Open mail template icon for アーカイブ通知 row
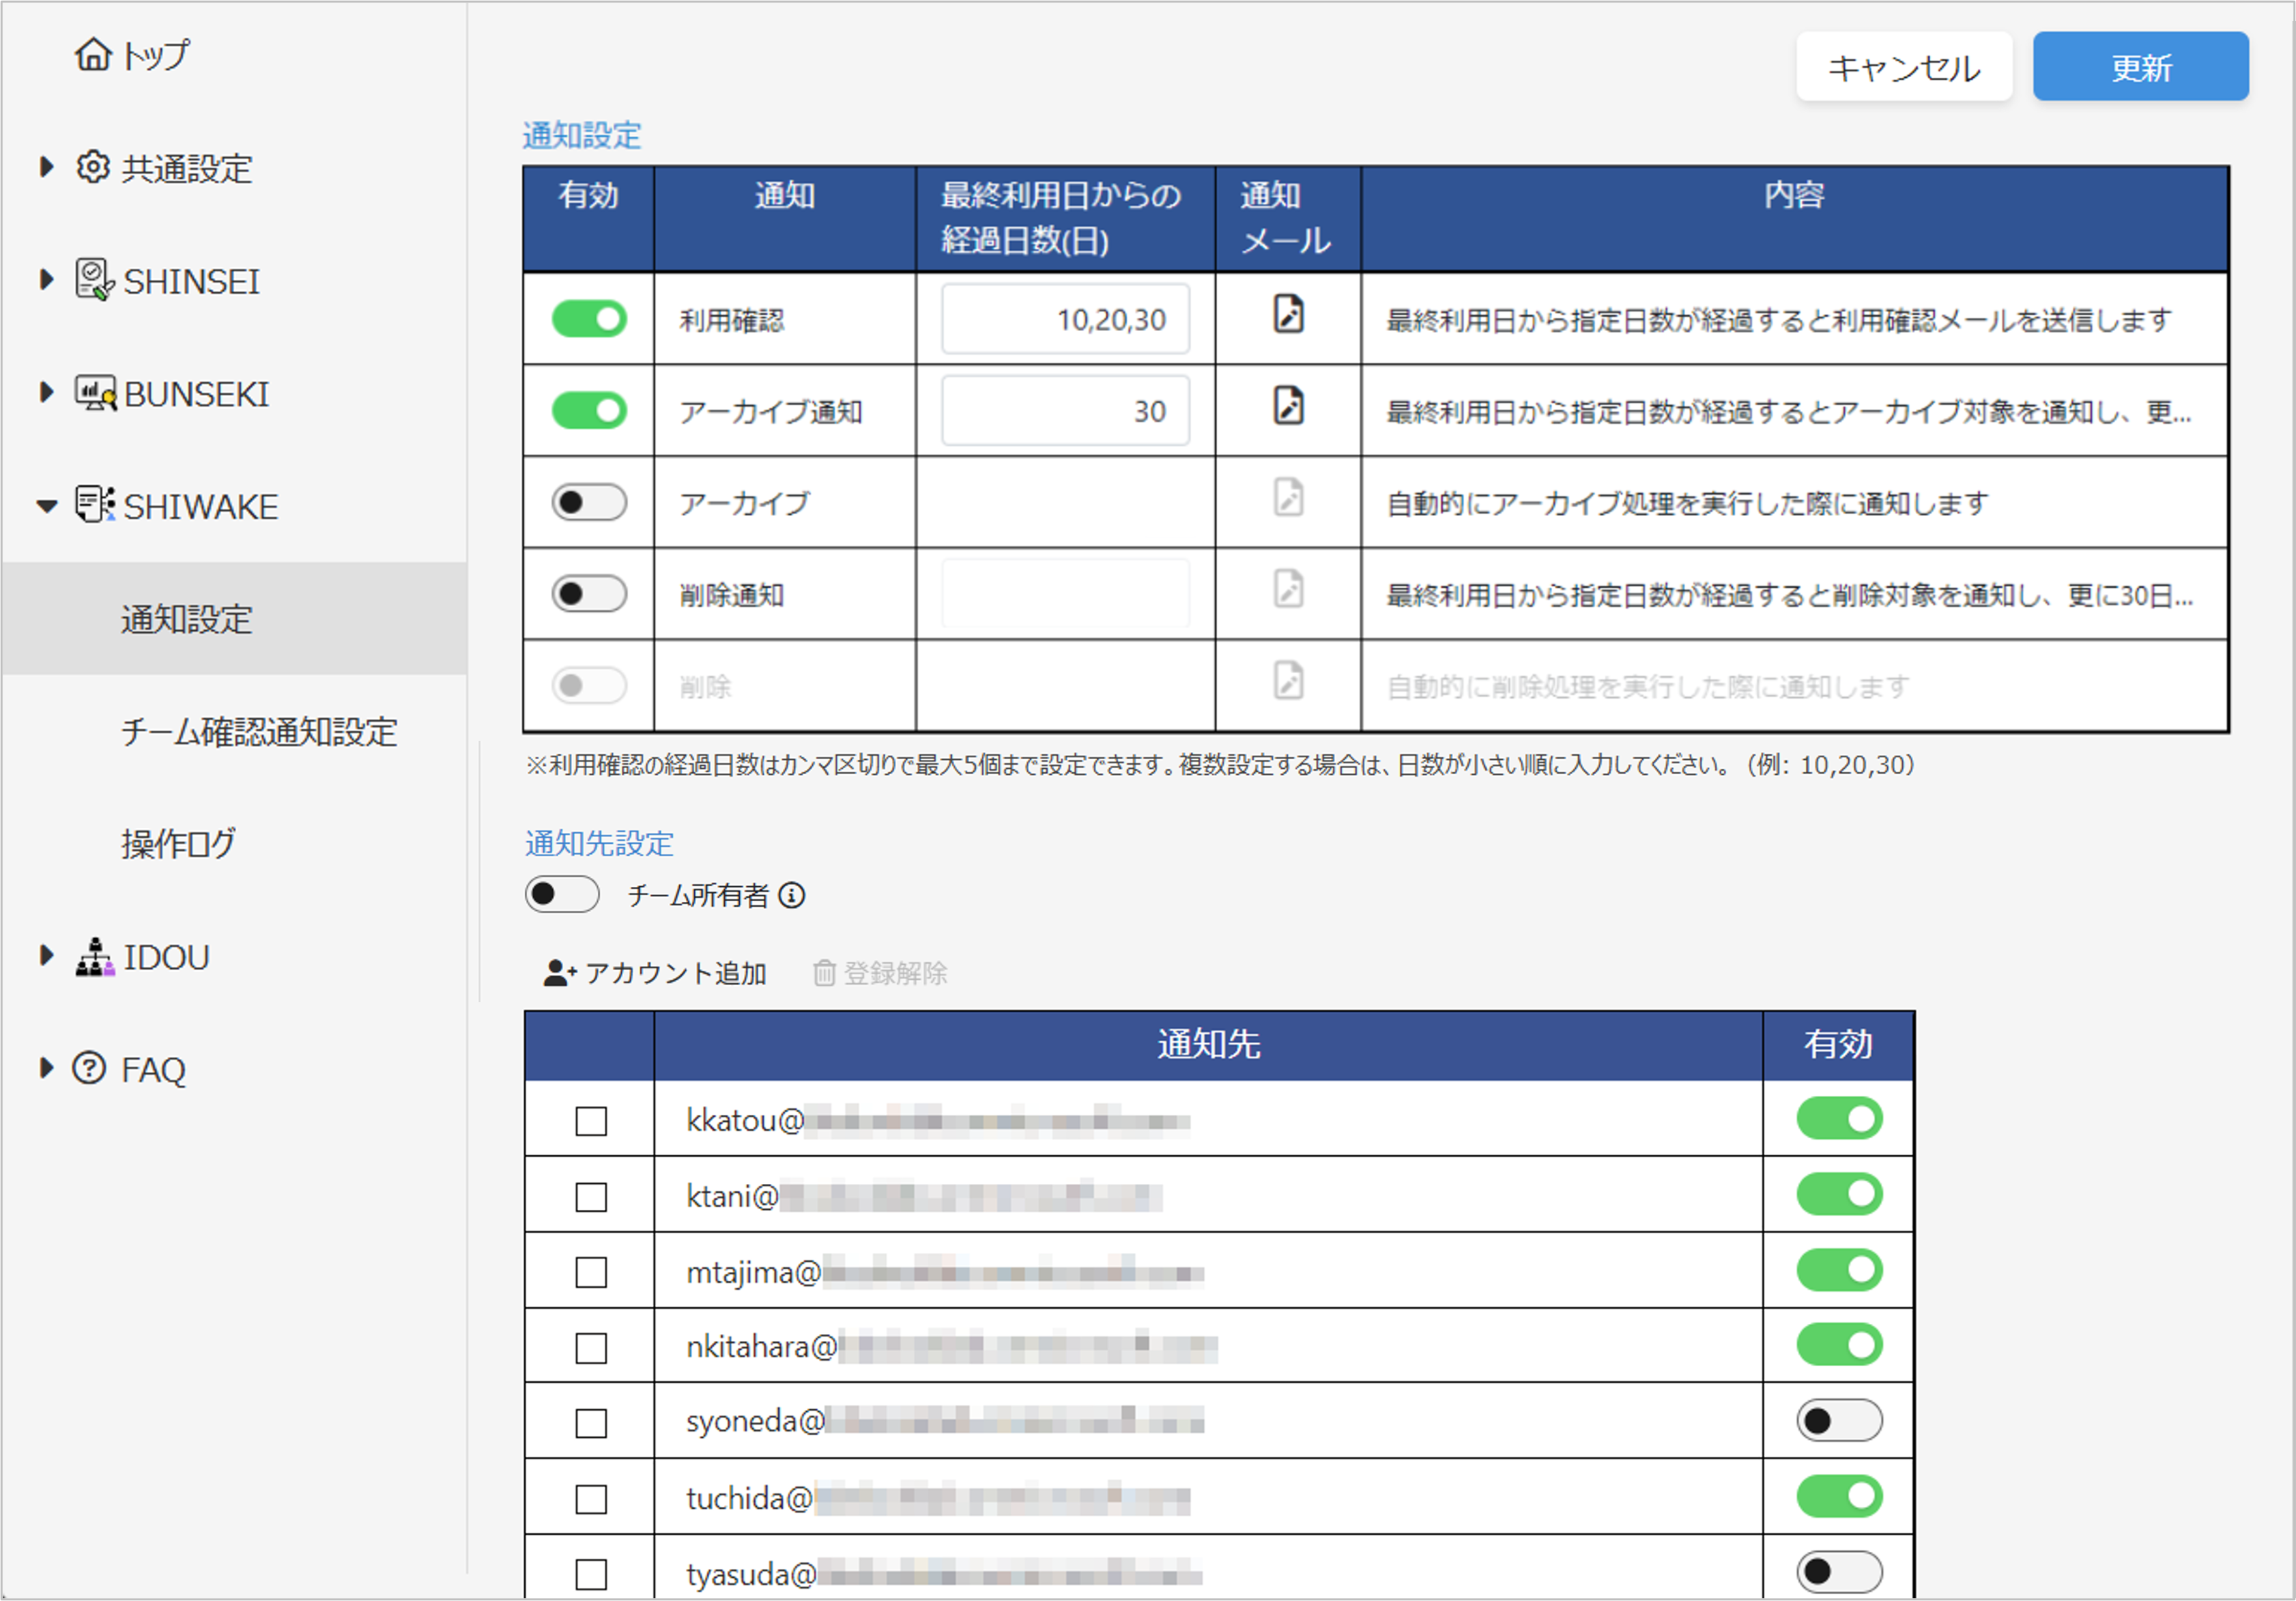This screenshot has height=1601, width=2296. pos(1288,407)
